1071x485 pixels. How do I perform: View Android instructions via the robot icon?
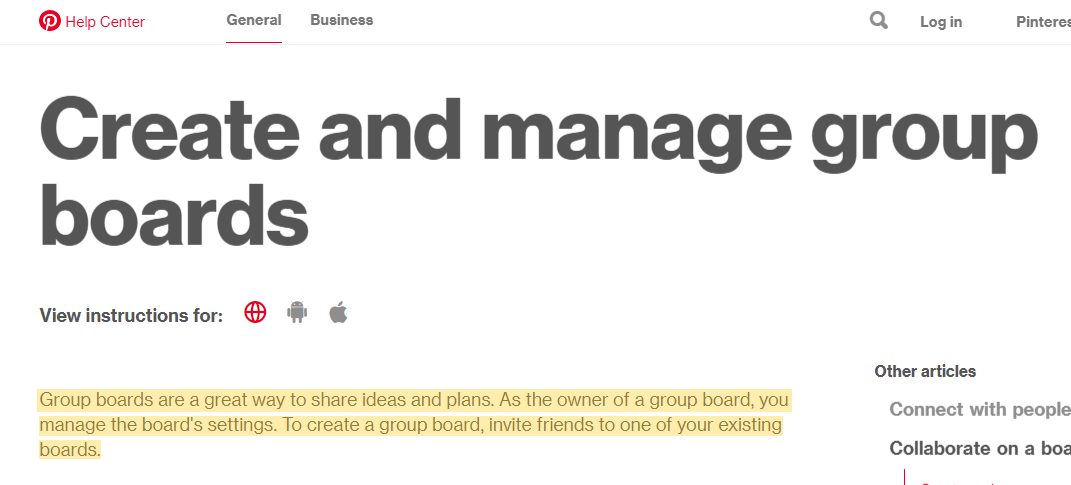click(297, 313)
